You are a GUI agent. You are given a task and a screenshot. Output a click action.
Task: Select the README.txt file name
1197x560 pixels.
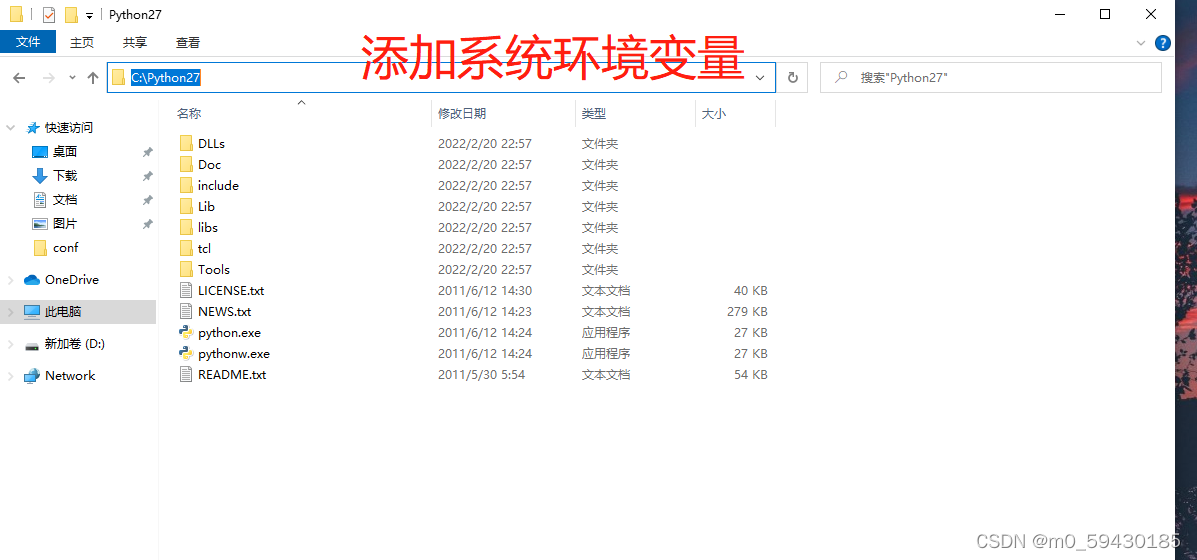[232, 375]
